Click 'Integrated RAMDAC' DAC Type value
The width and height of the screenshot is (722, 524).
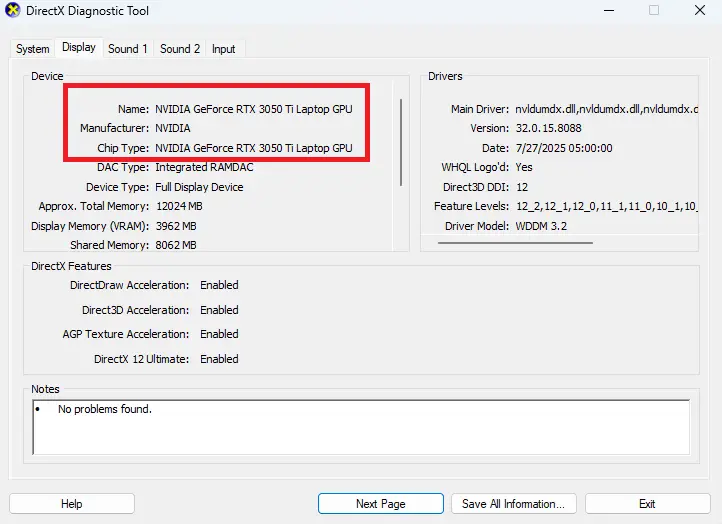pos(204,167)
